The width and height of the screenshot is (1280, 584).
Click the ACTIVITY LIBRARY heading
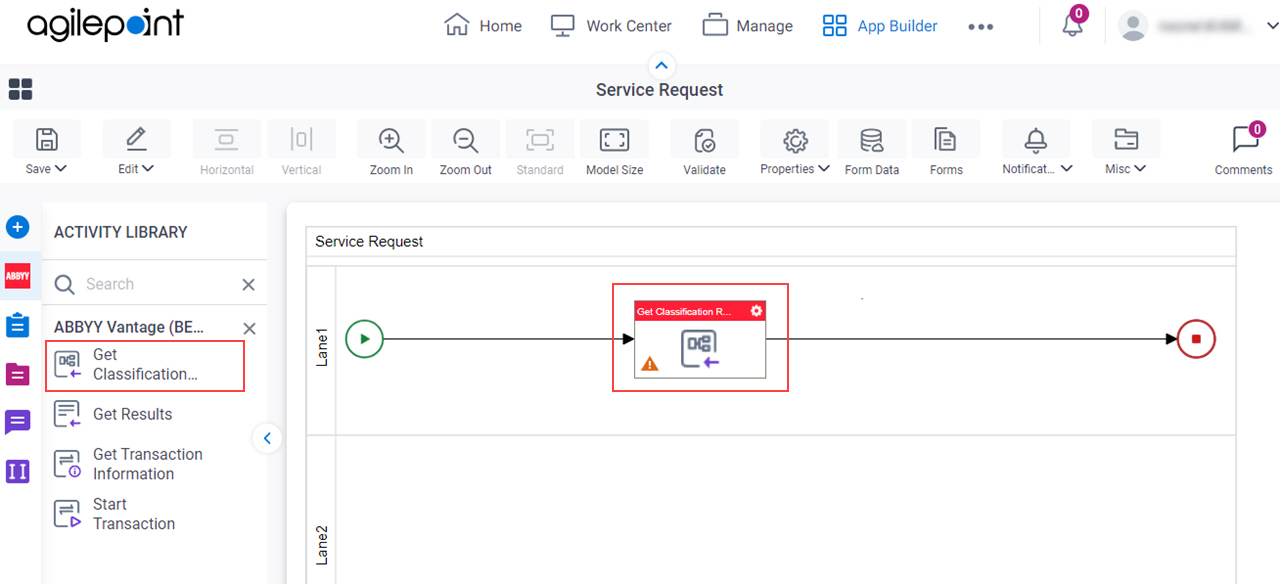pos(121,232)
